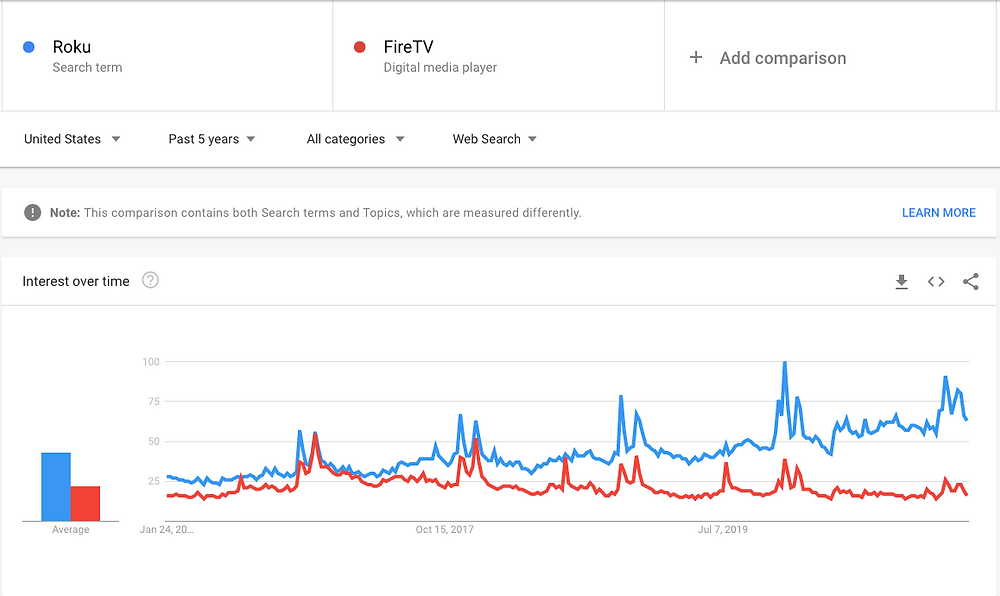Image resolution: width=1000 pixels, height=596 pixels.
Task: Open the embed code icon
Action: 936,282
